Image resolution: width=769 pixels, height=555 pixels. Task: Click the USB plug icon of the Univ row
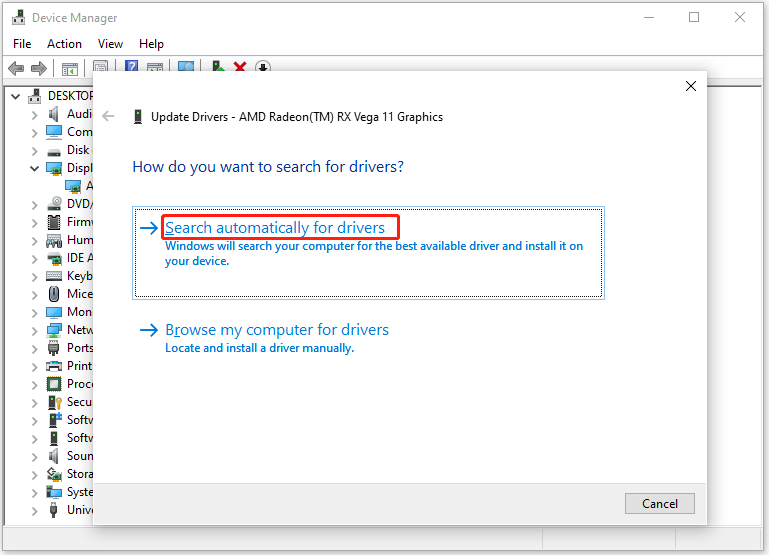pos(53,510)
